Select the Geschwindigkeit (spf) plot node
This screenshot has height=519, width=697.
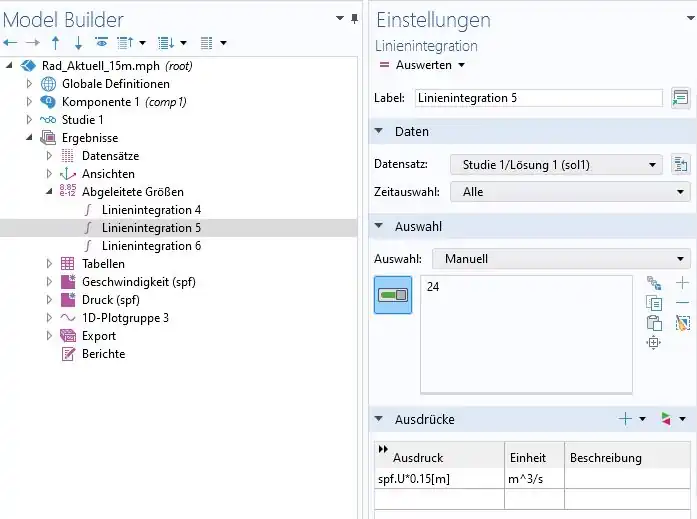138,282
